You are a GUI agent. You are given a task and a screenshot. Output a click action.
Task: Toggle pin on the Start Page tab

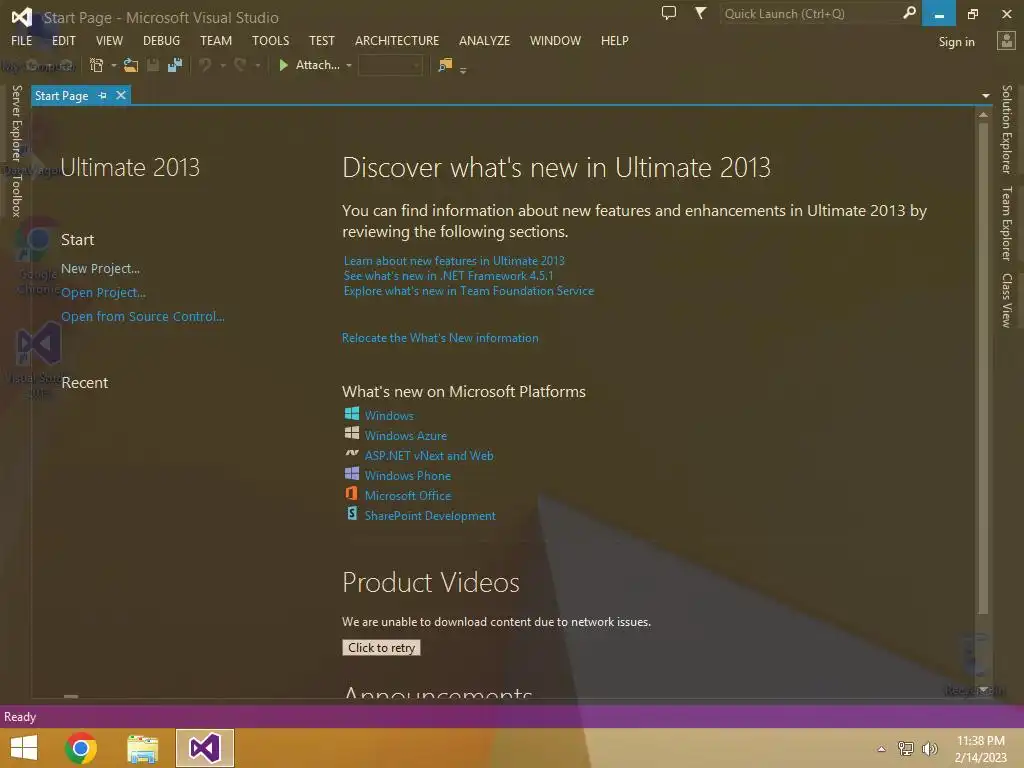(102, 95)
